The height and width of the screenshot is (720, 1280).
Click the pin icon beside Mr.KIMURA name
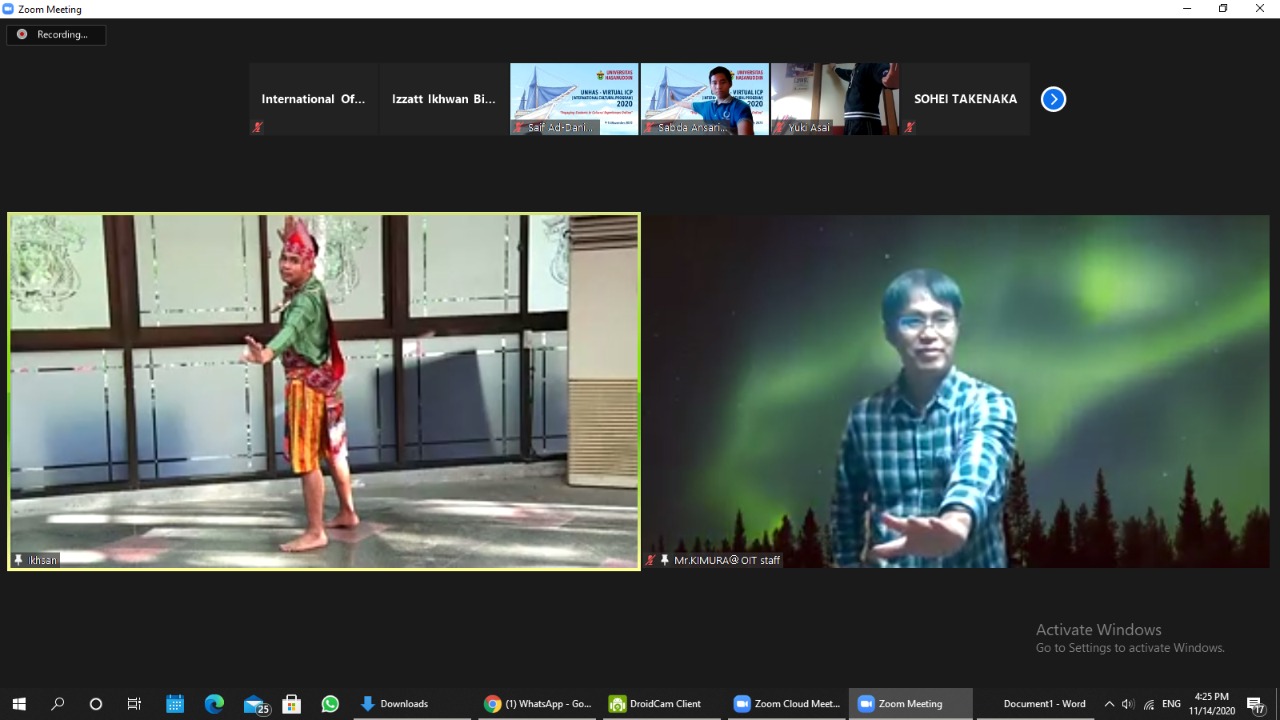point(665,560)
